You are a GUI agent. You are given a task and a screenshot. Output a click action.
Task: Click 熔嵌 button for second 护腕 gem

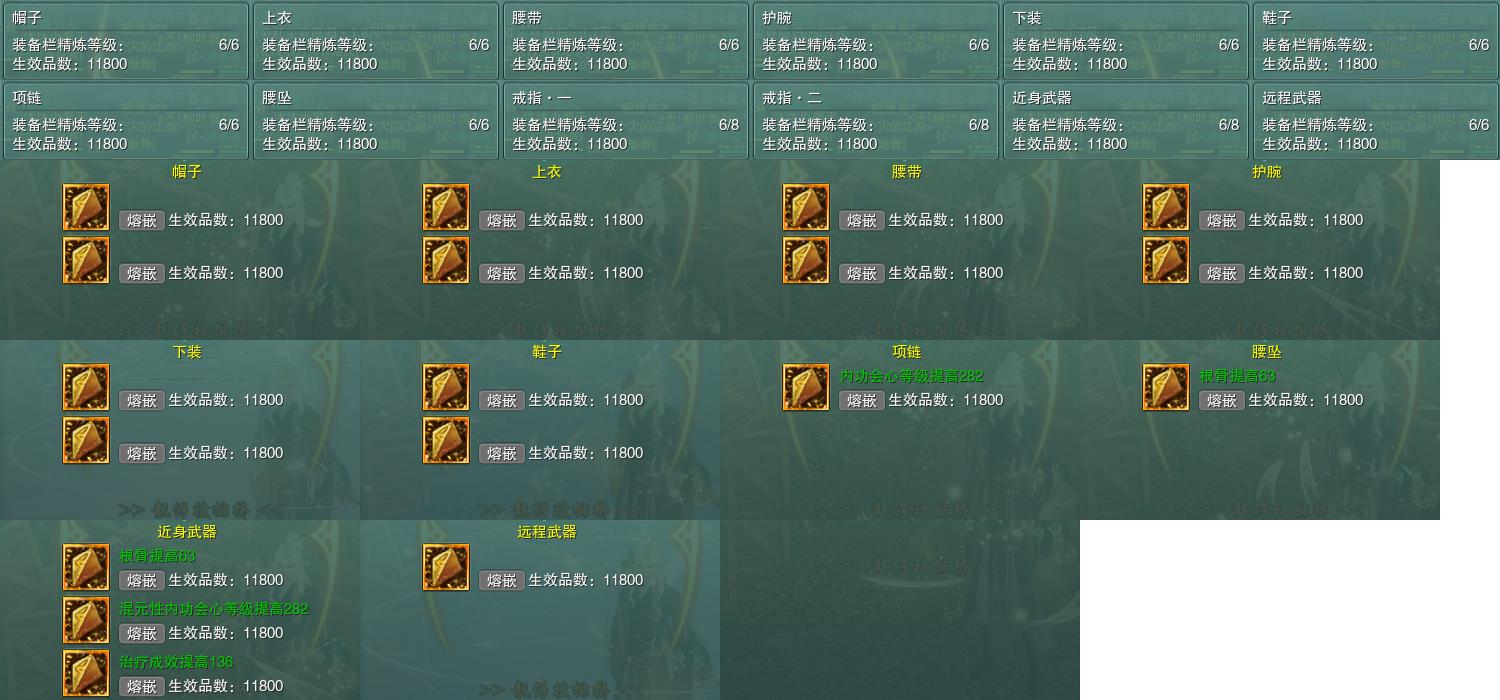pyautogui.click(x=1222, y=274)
